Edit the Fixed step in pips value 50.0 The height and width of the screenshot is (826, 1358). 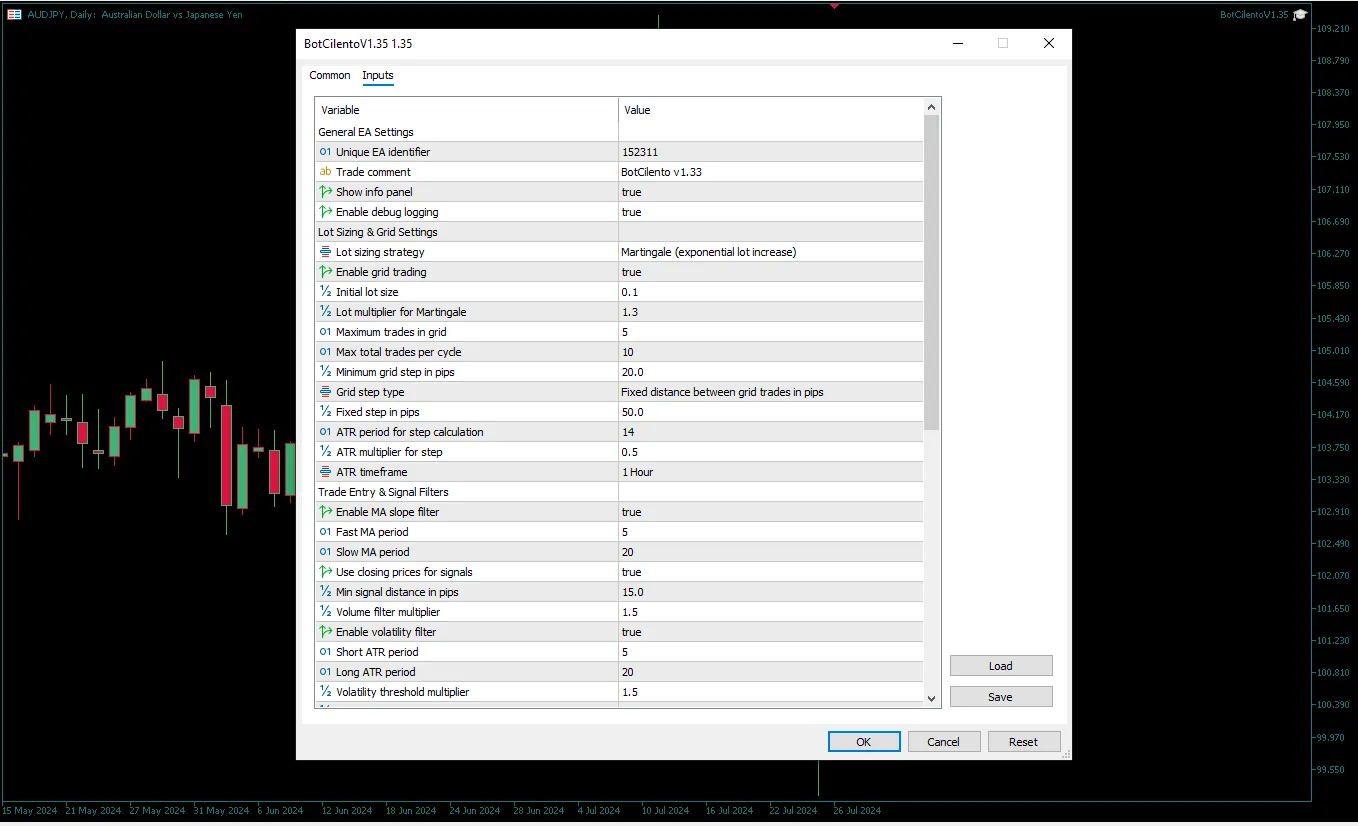click(x=771, y=412)
